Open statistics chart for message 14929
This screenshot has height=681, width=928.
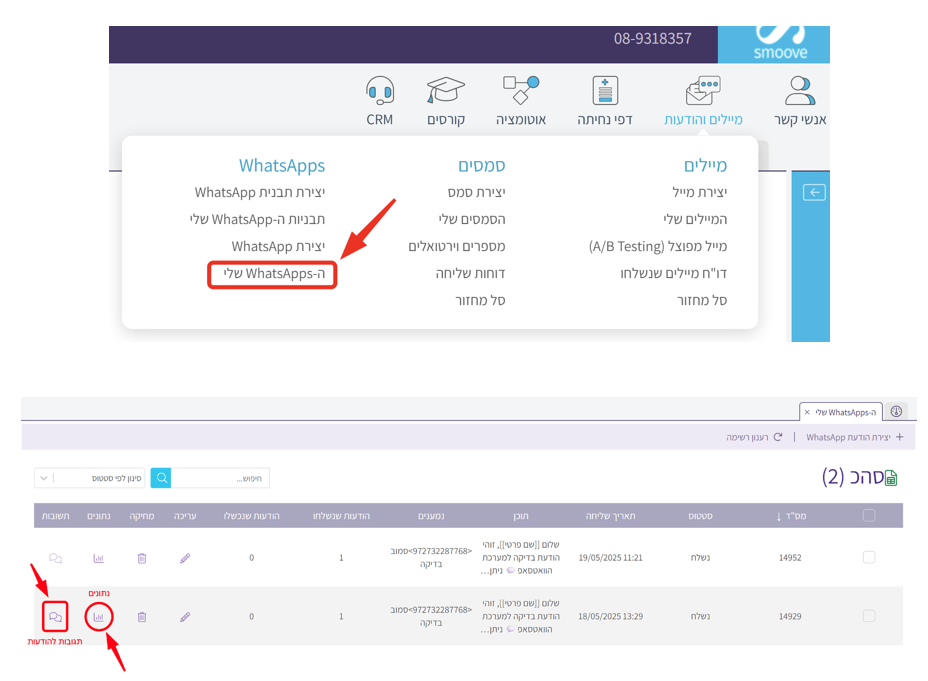98,617
